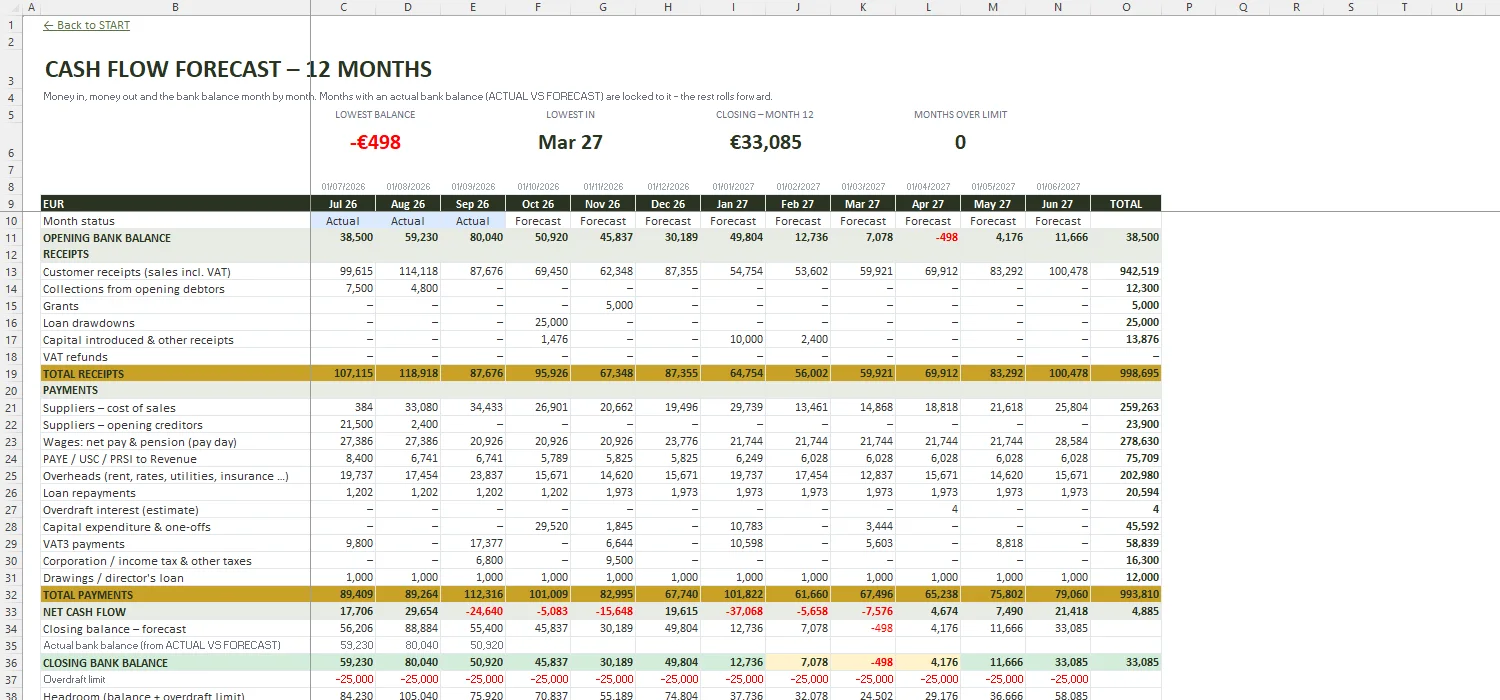
Task: Select column O header
Action: tap(1126, 7)
